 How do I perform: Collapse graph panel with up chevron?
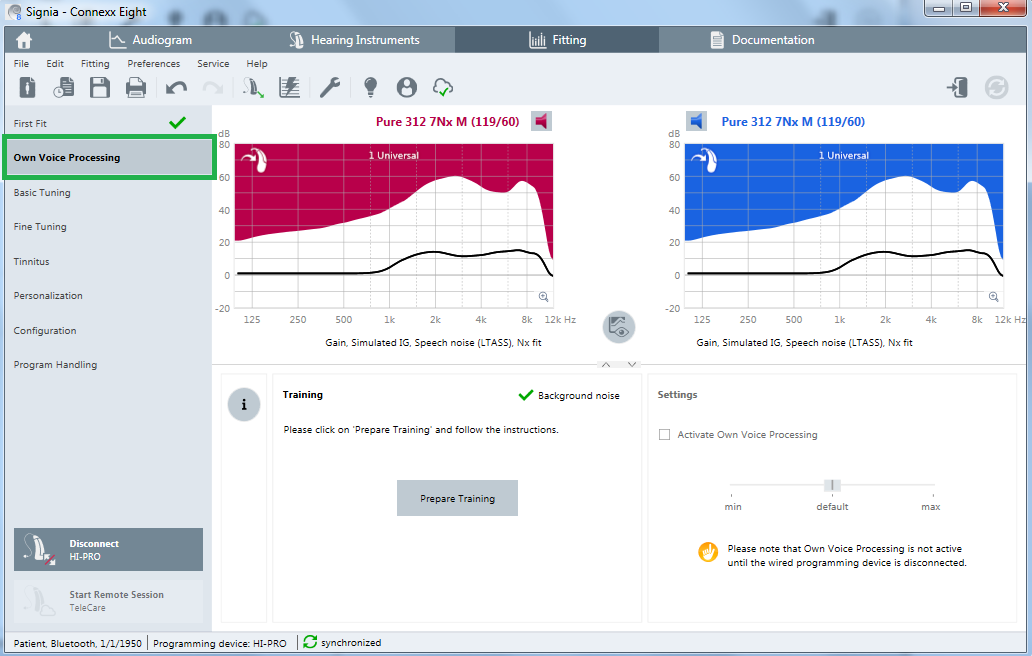click(x=606, y=365)
